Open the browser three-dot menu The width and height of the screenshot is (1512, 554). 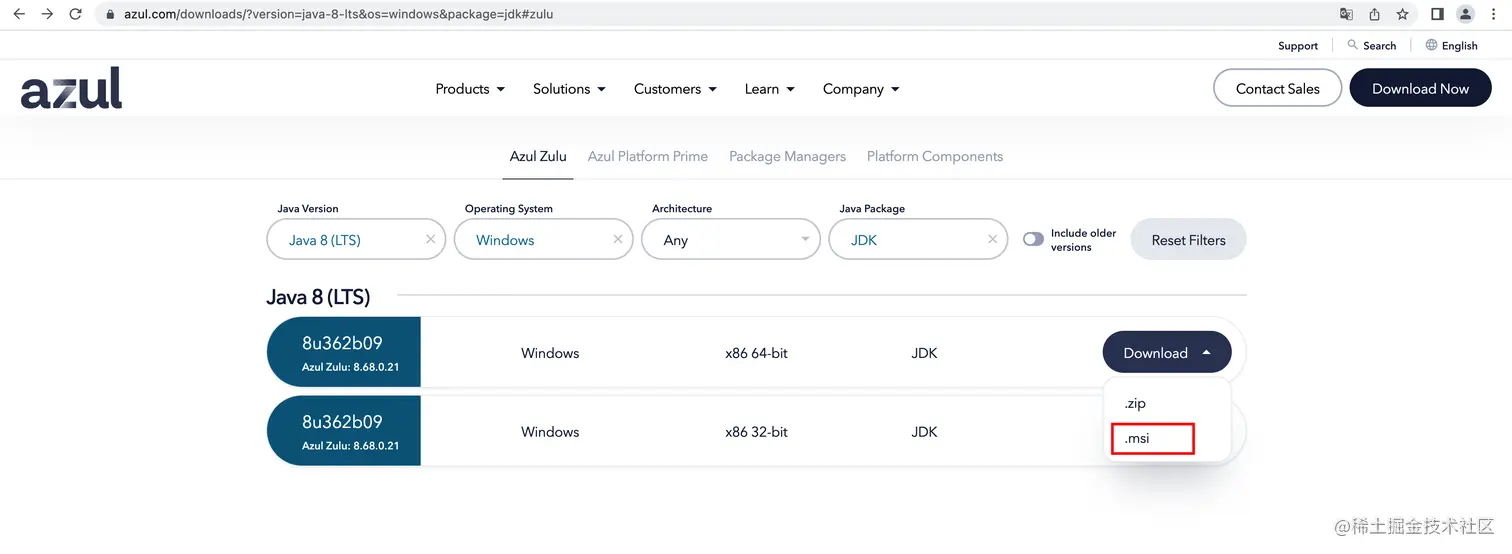[x=1493, y=14]
